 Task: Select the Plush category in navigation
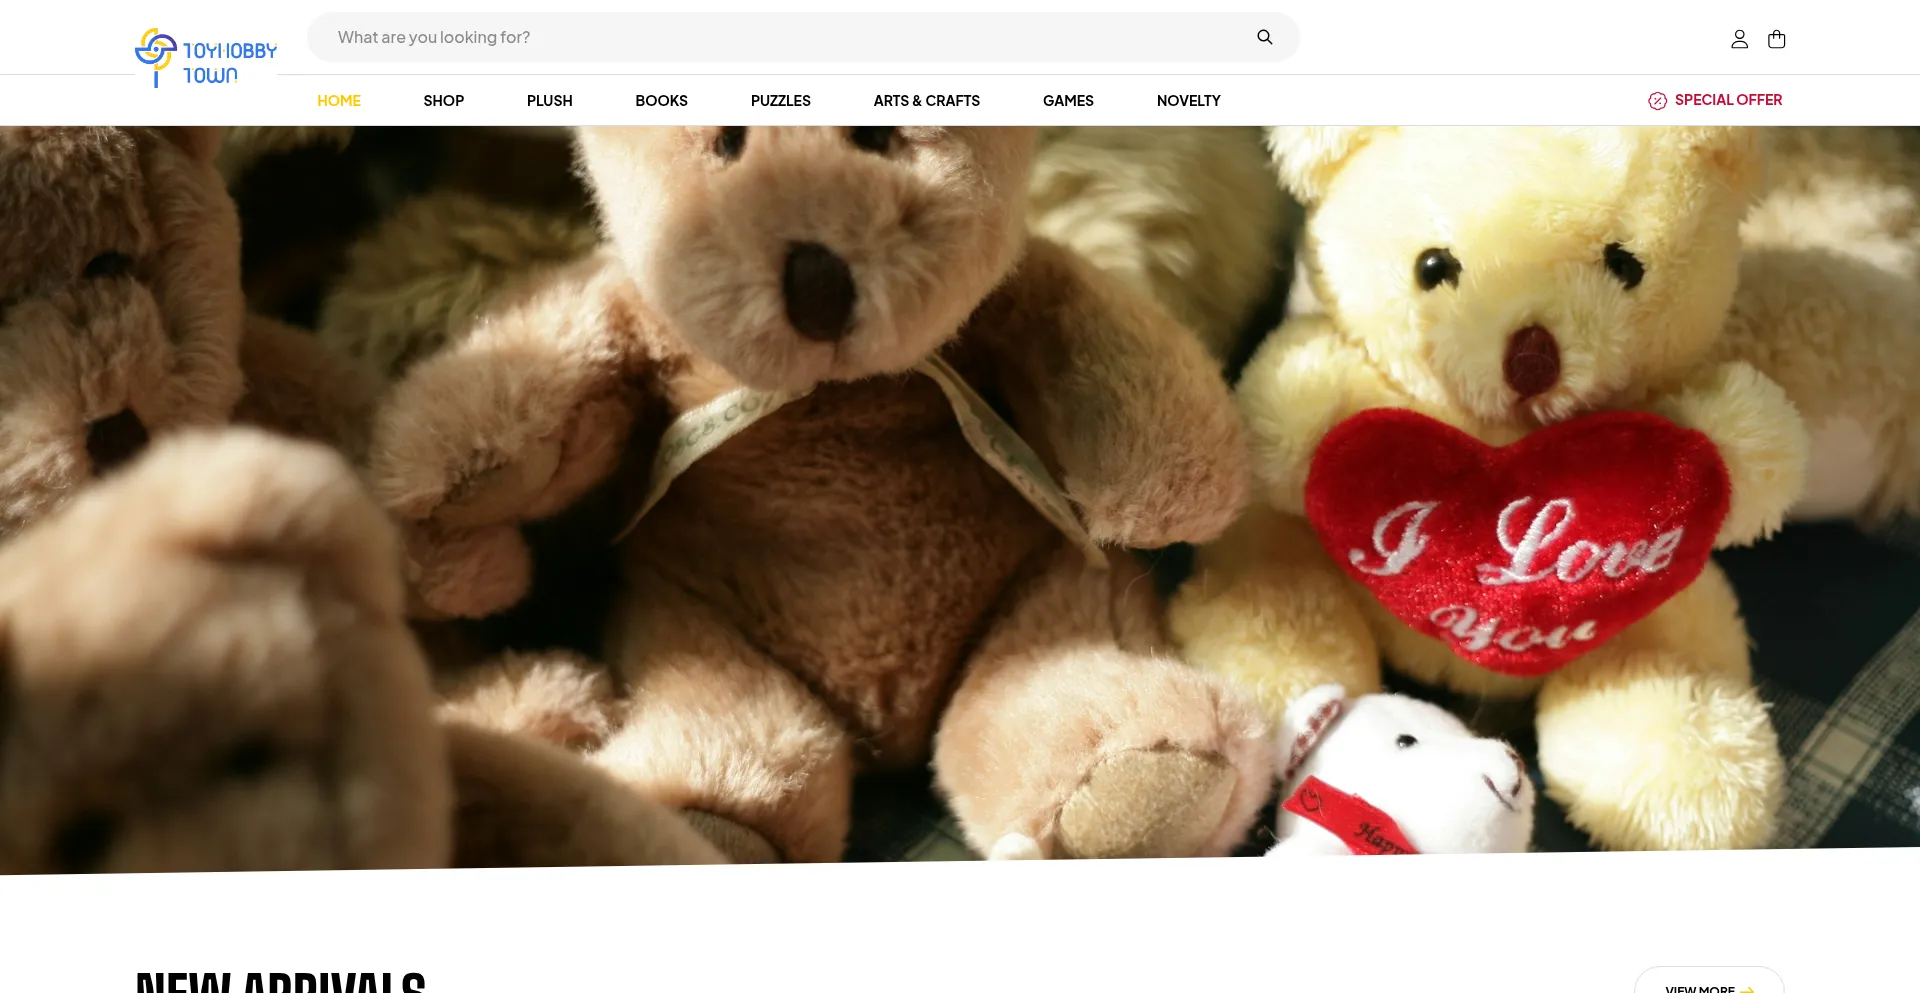pos(549,101)
